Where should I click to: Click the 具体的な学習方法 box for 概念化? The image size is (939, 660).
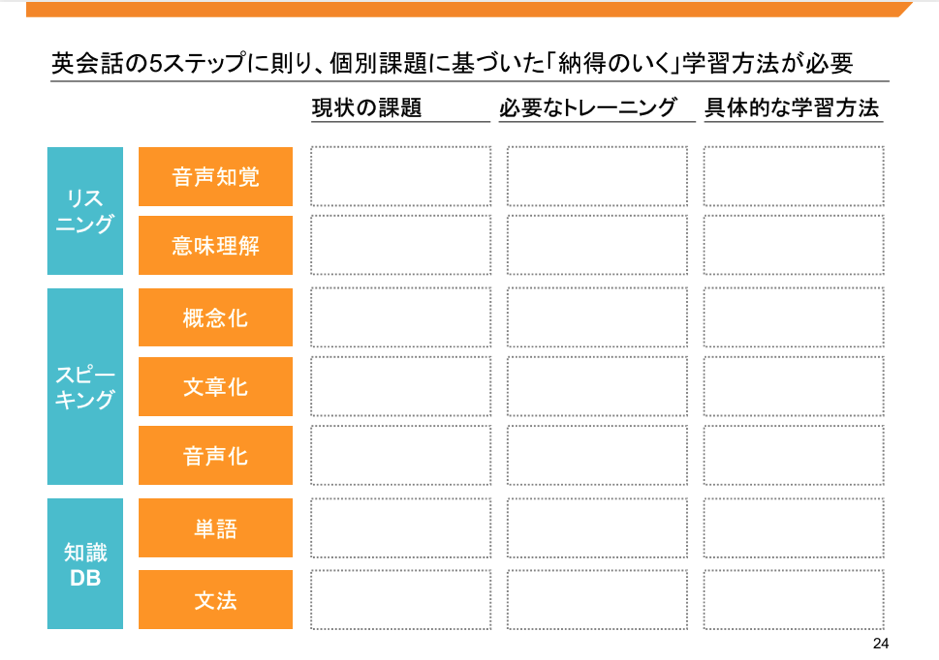(793, 317)
